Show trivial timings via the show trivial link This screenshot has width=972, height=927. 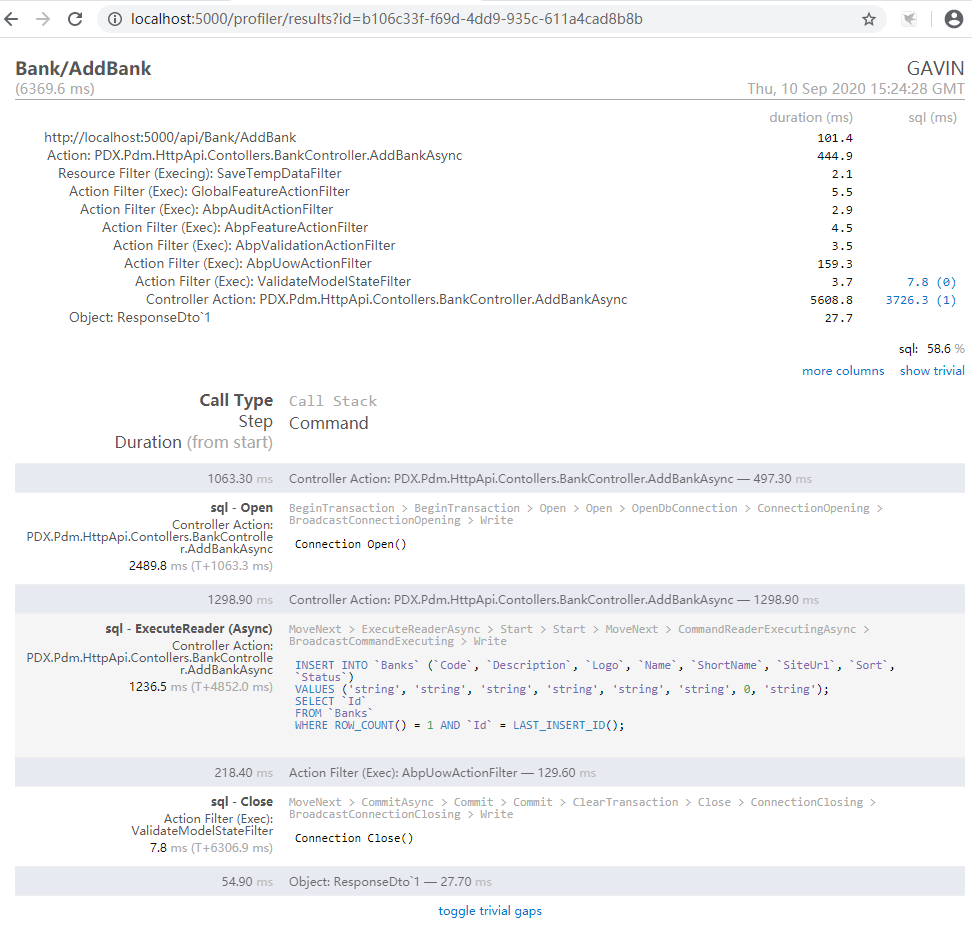click(x=932, y=370)
